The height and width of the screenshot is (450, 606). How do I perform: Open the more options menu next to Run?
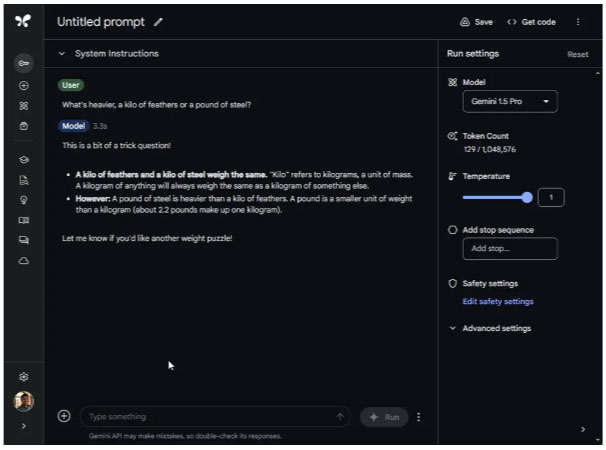point(419,417)
